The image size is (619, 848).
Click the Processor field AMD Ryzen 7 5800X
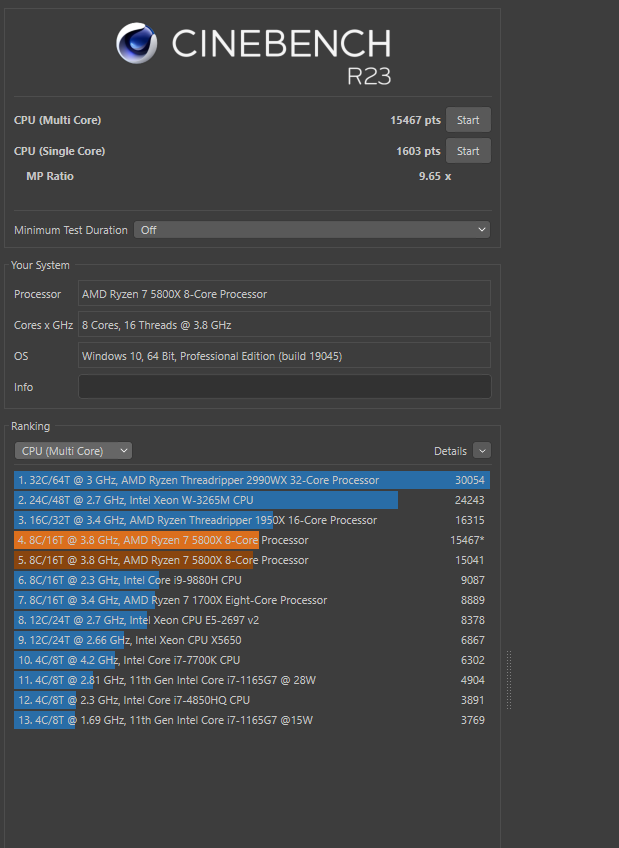click(x=284, y=294)
